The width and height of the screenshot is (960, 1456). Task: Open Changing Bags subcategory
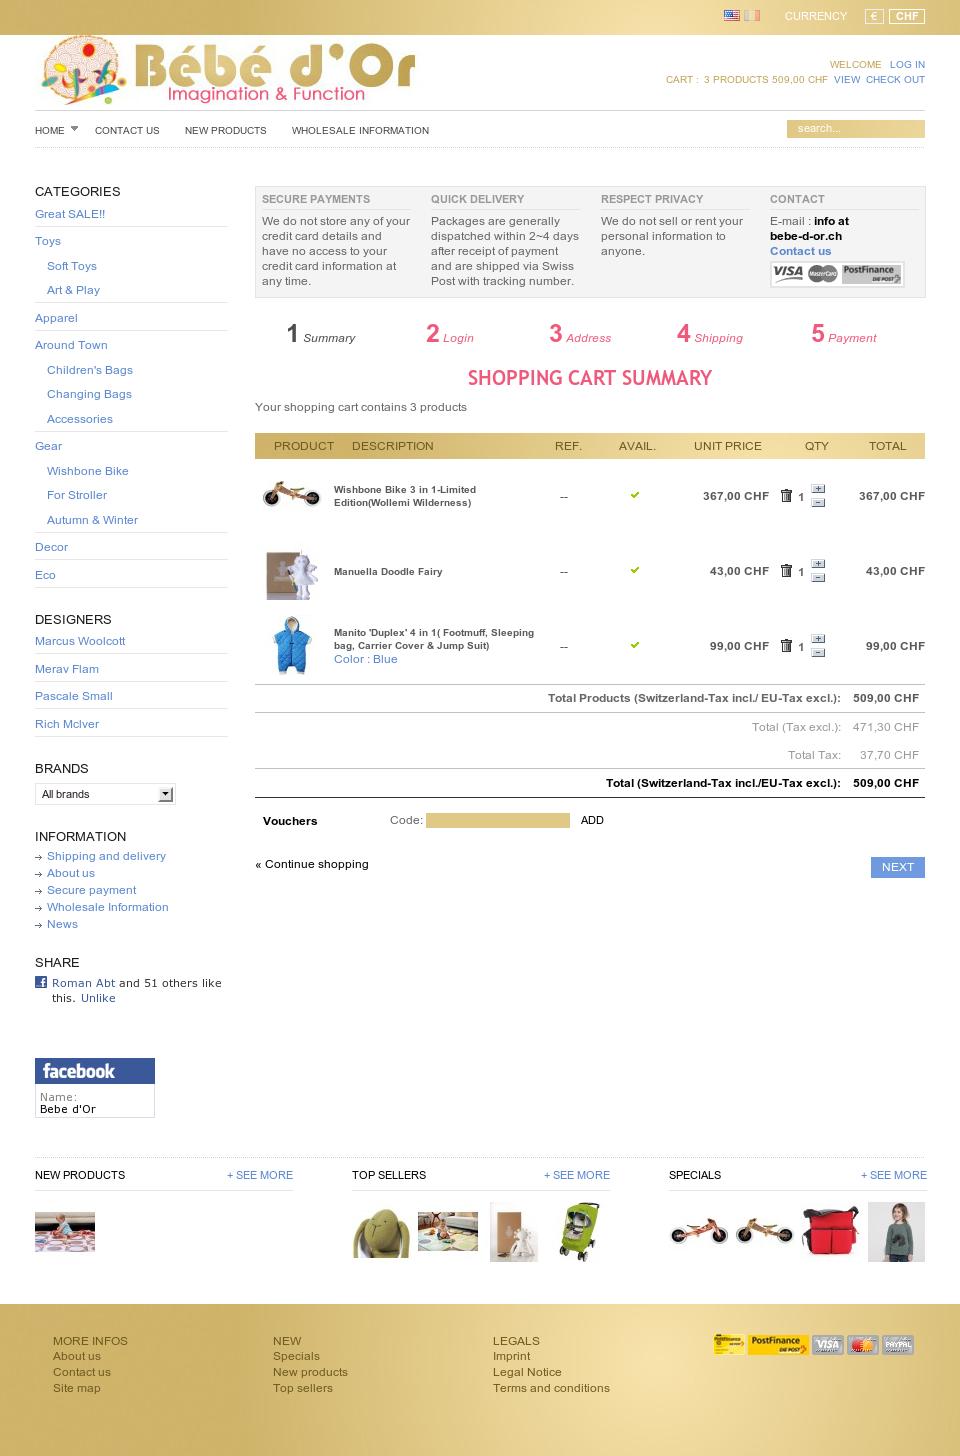pos(89,394)
